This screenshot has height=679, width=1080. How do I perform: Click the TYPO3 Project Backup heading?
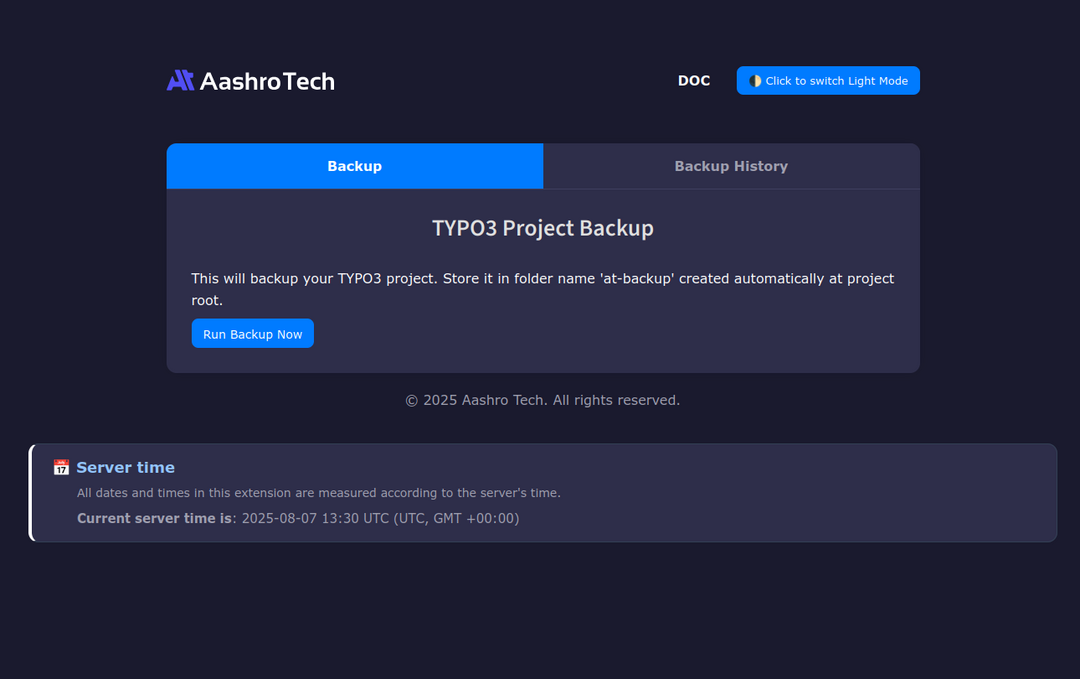(x=543, y=228)
